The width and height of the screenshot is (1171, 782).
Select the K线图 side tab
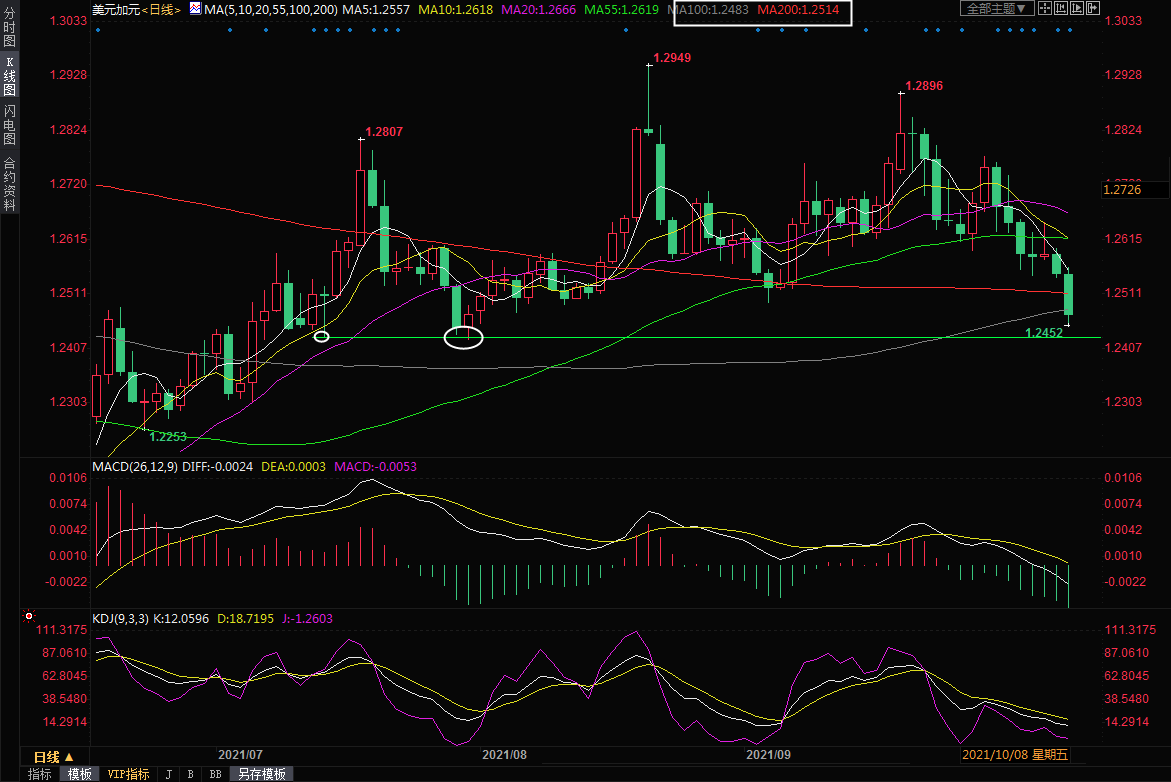point(9,76)
